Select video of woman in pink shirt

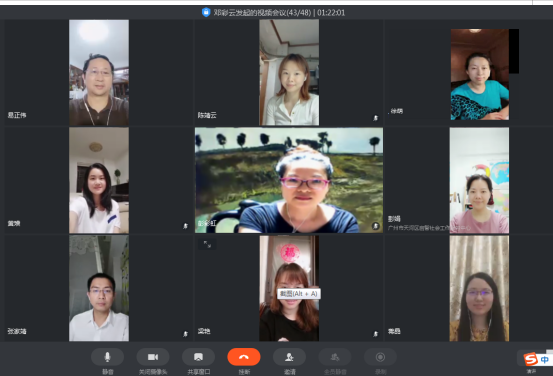click(x=479, y=180)
